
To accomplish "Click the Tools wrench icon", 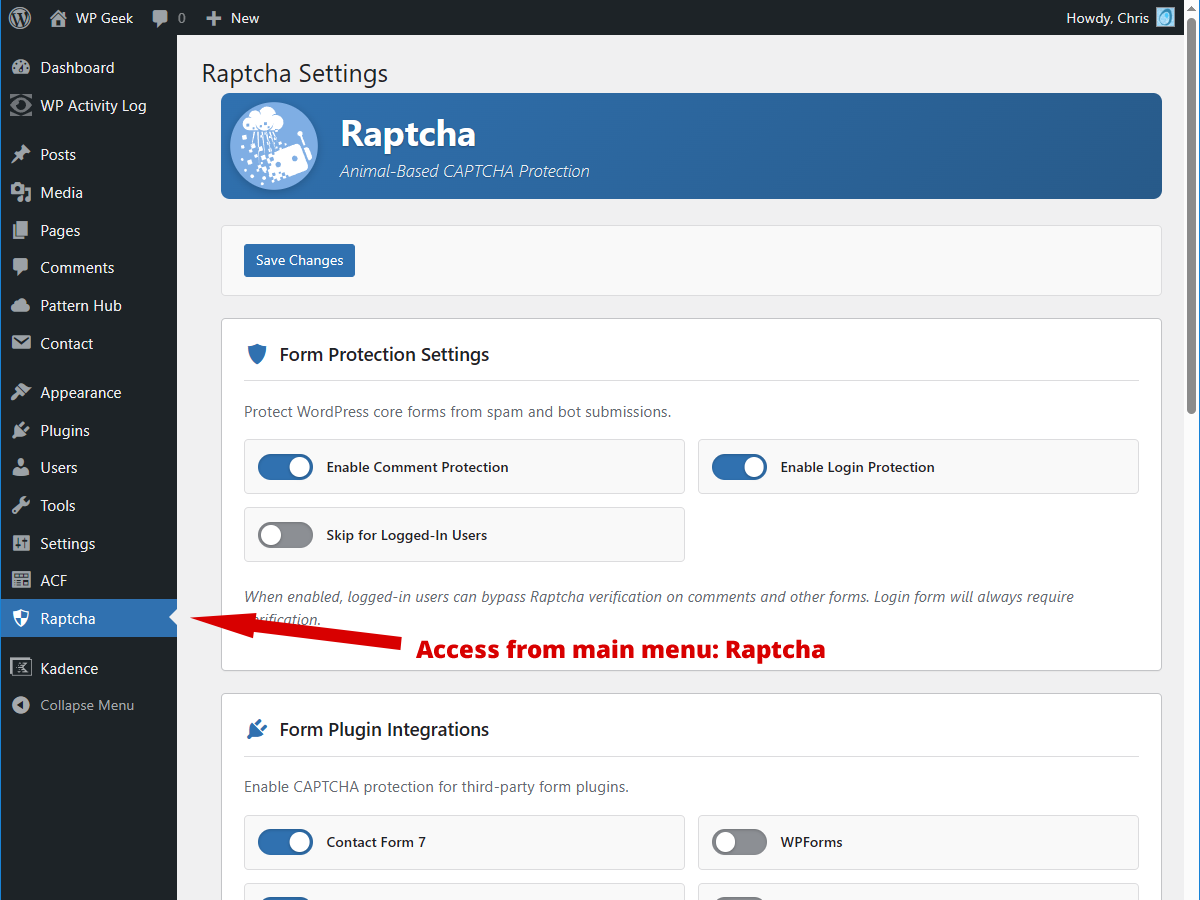I will click(21, 506).
